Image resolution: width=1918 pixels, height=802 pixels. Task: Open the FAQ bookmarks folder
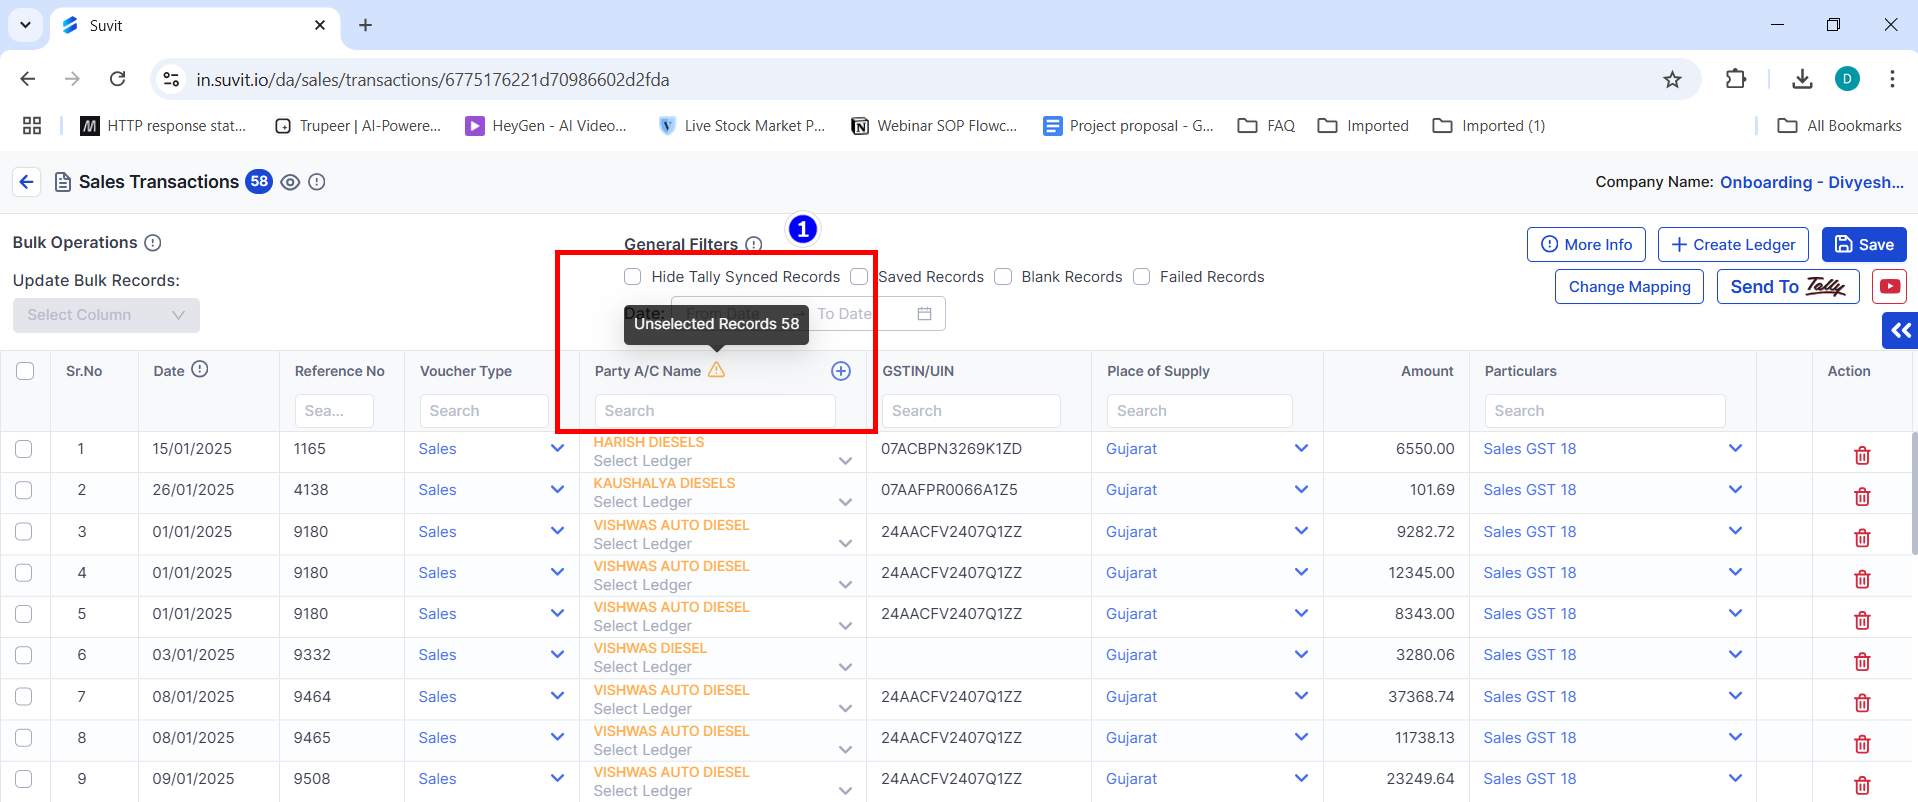click(1266, 126)
